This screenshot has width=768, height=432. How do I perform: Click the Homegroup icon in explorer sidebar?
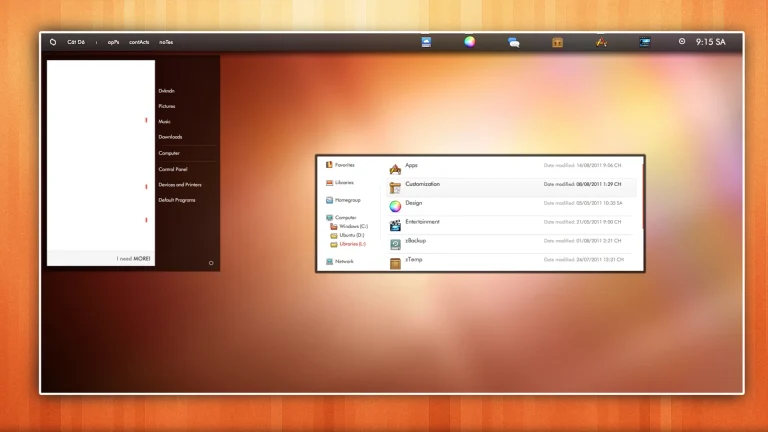[x=330, y=200]
